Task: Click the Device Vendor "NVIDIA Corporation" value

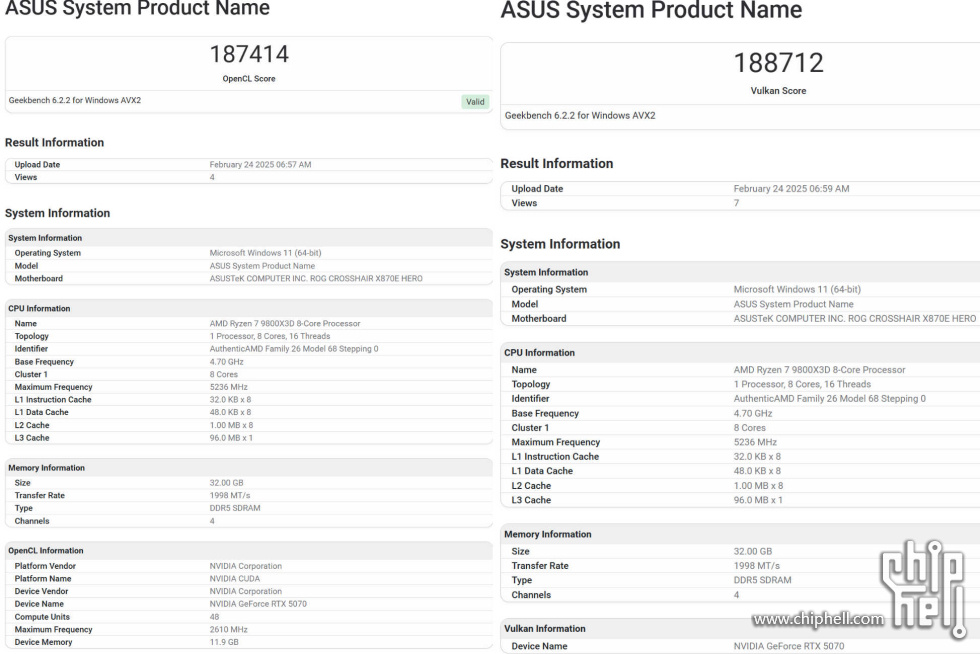Action: (x=246, y=591)
